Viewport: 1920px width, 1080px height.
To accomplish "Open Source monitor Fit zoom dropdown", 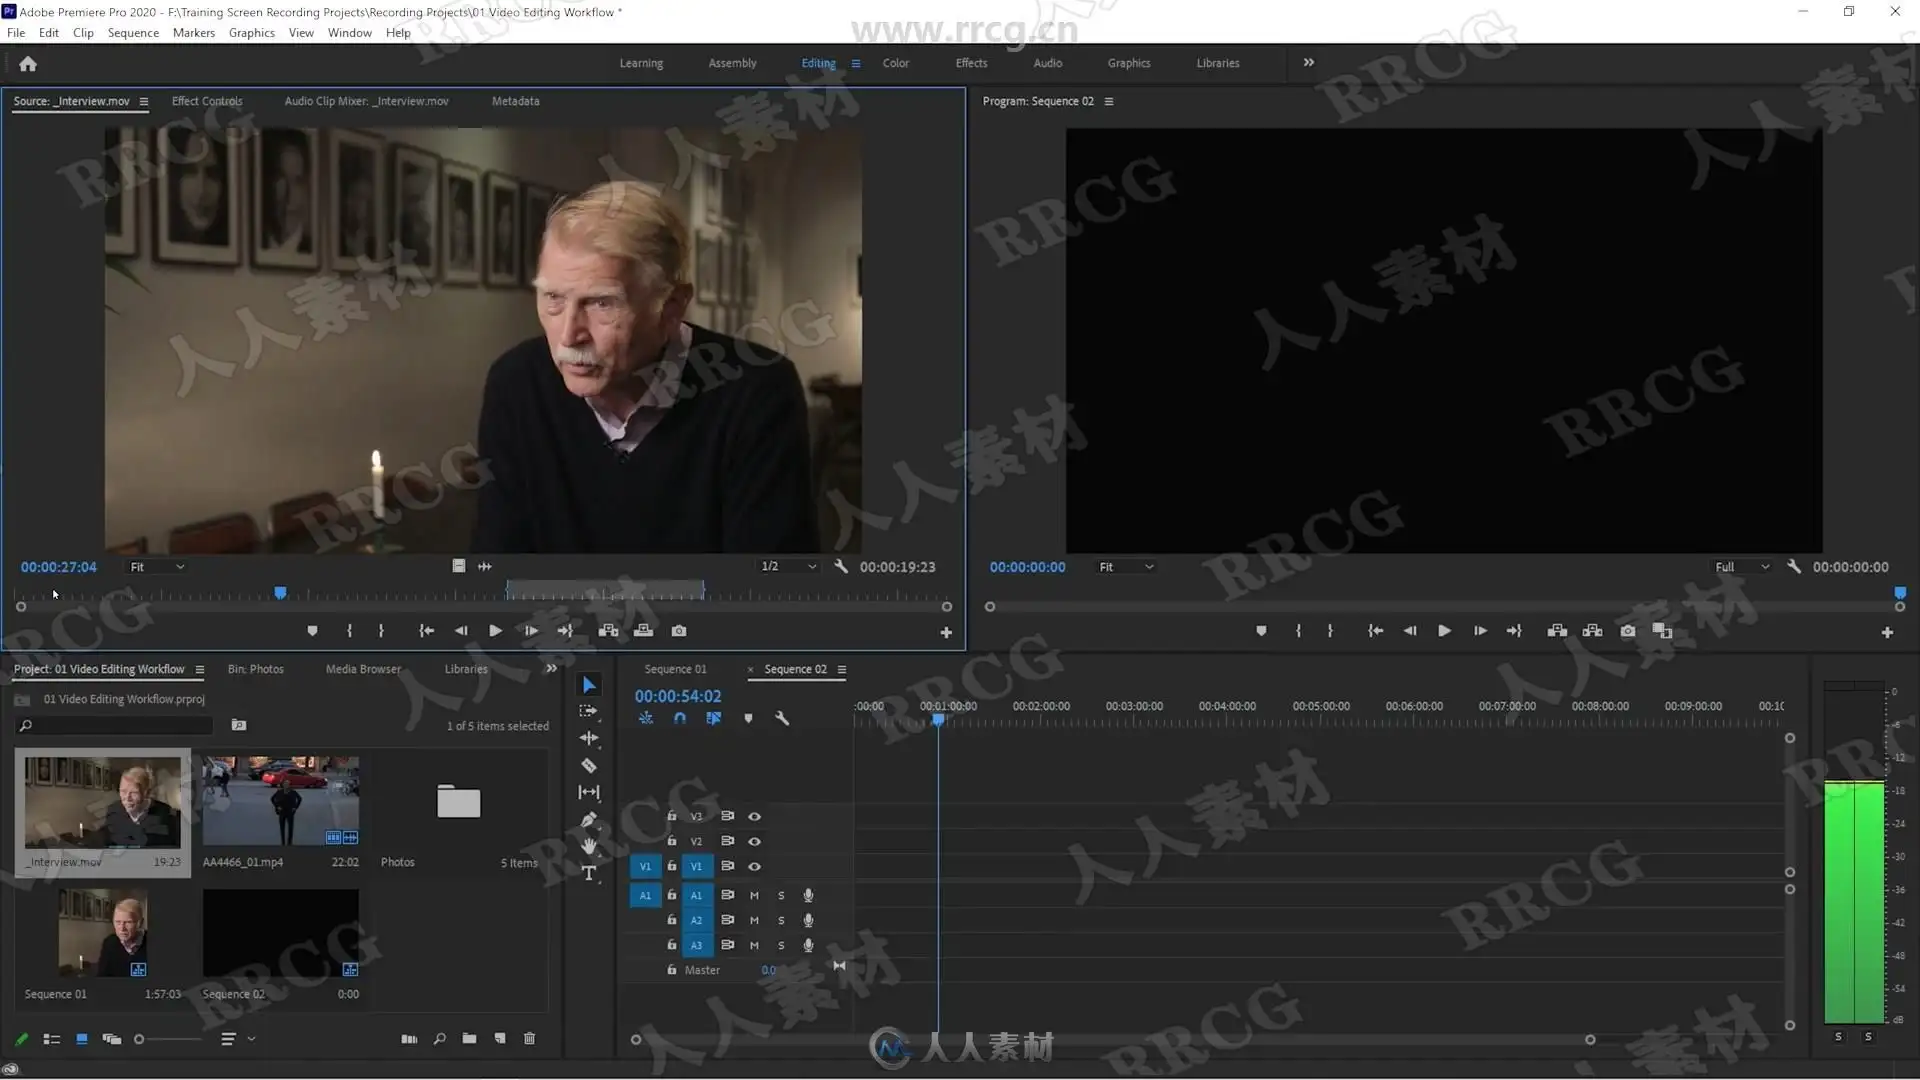I will tap(157, 567).
